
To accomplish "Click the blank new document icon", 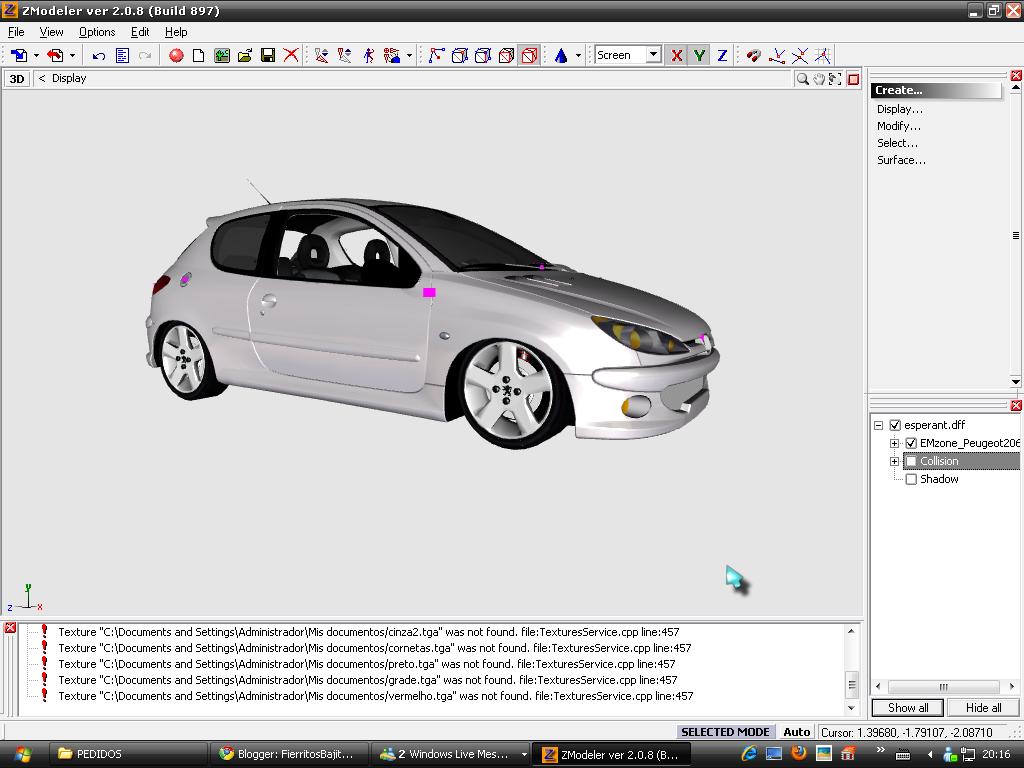I will (199, 56).
